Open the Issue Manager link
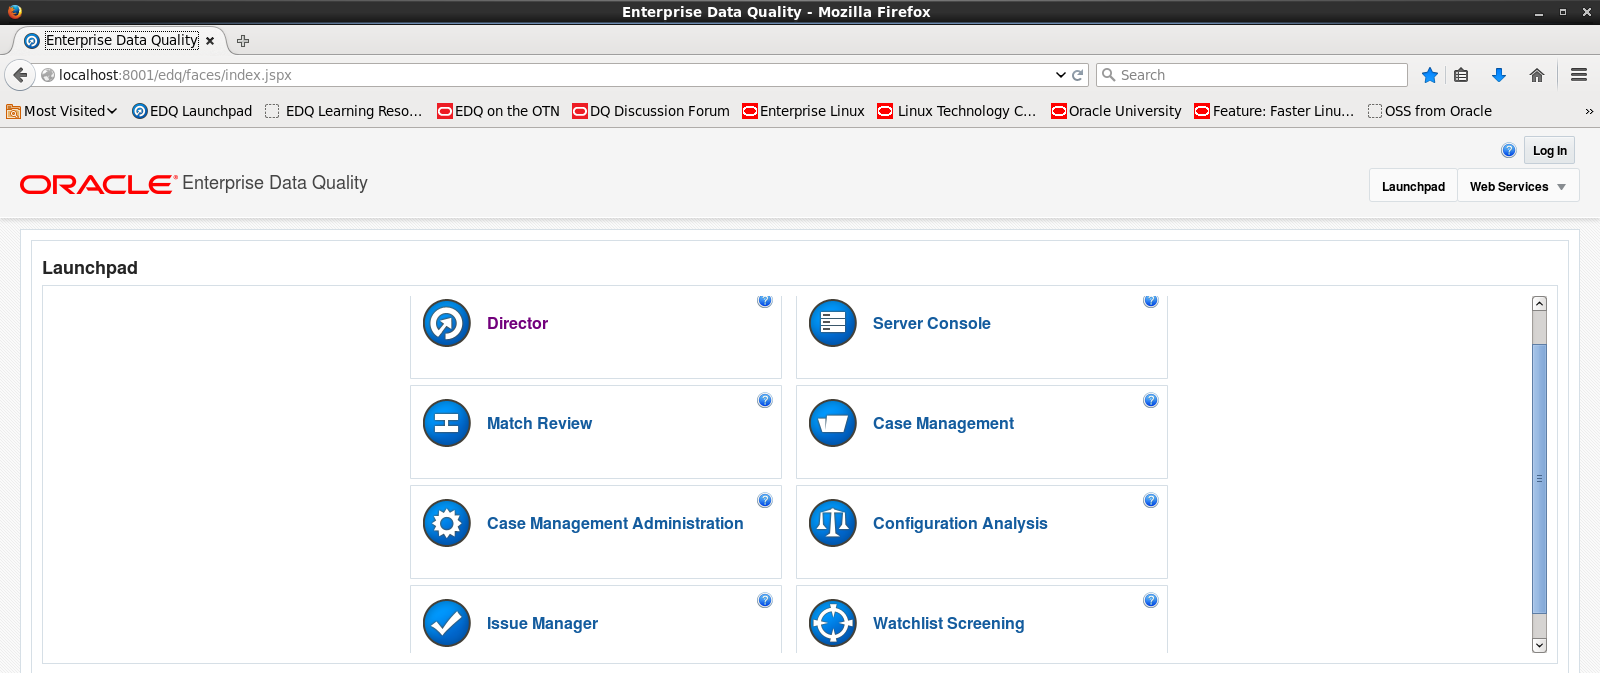Screen dimensions: 1600x673 (542, 623)
